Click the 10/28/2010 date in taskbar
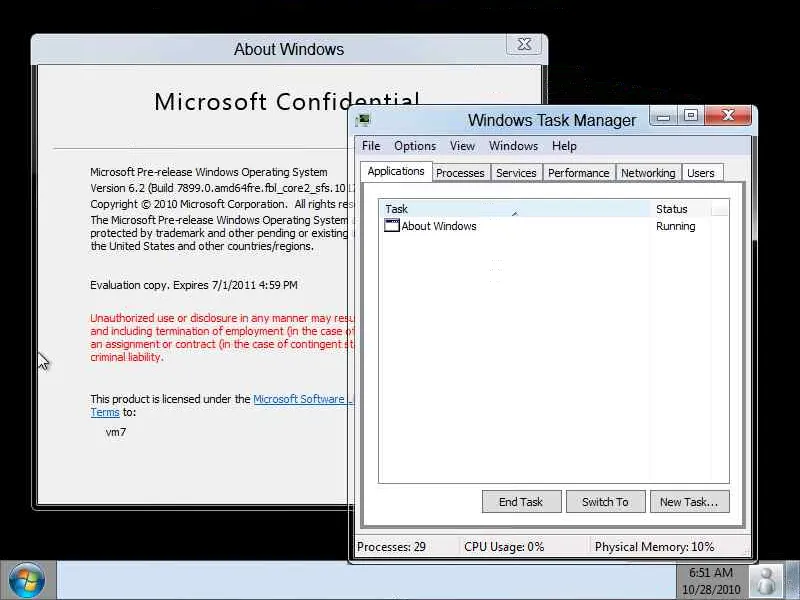Screen dimensions: 800x600 [711, 589]
